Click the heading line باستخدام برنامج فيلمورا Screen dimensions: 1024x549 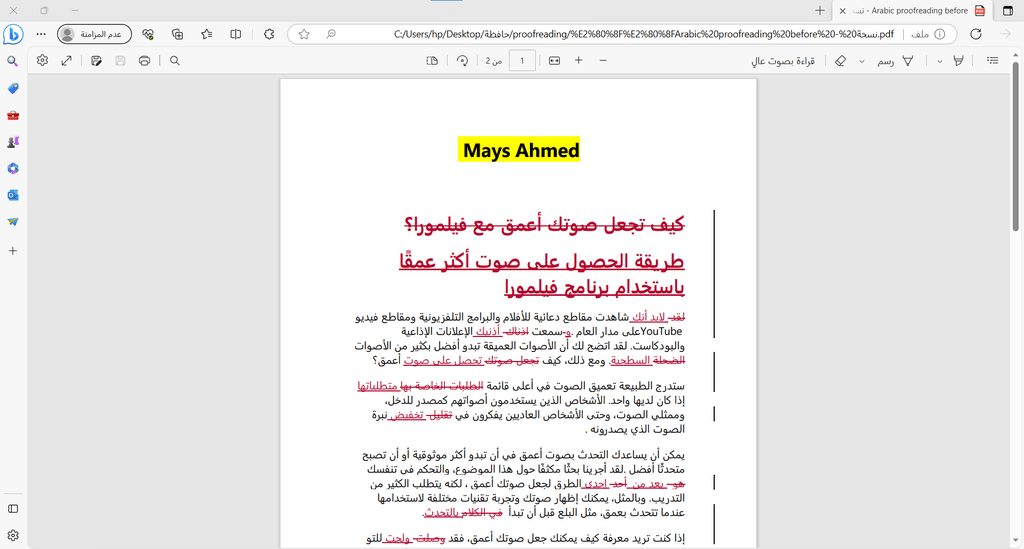click(x=594, y=287)
